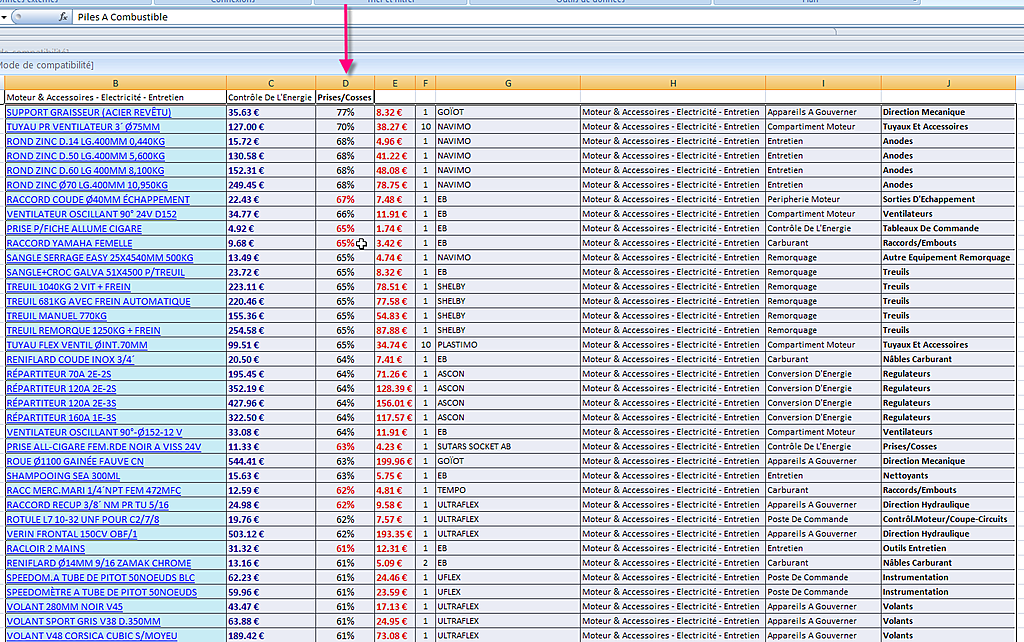Click the formula bar showing Piles A Combustible
The width and height of the screenshot is (1024, 642).
[547, 17]
